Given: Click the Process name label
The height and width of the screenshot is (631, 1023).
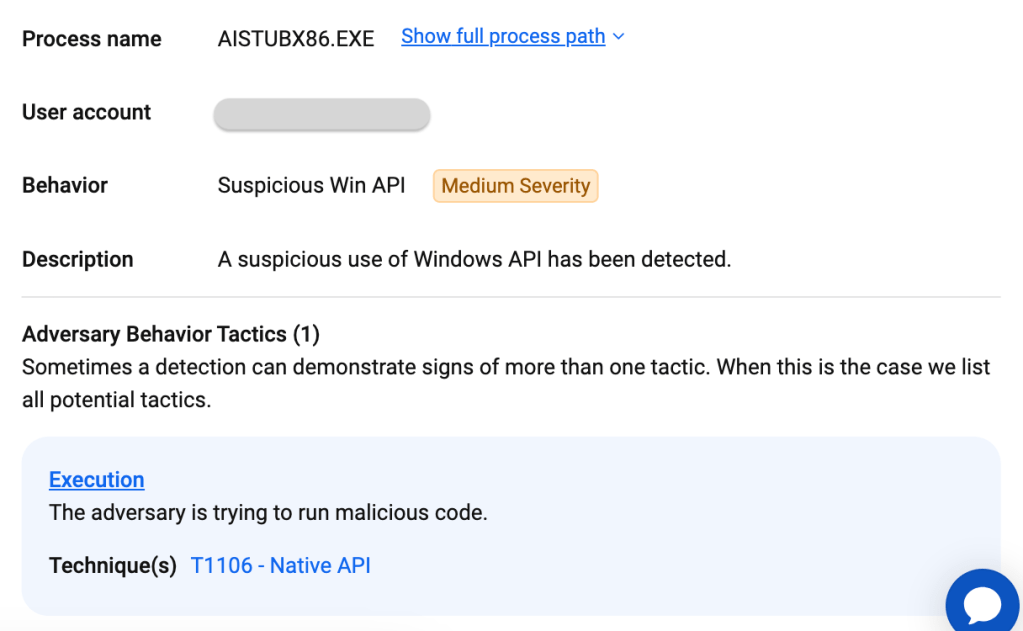Looking at the screenshot, I should 91,39.
